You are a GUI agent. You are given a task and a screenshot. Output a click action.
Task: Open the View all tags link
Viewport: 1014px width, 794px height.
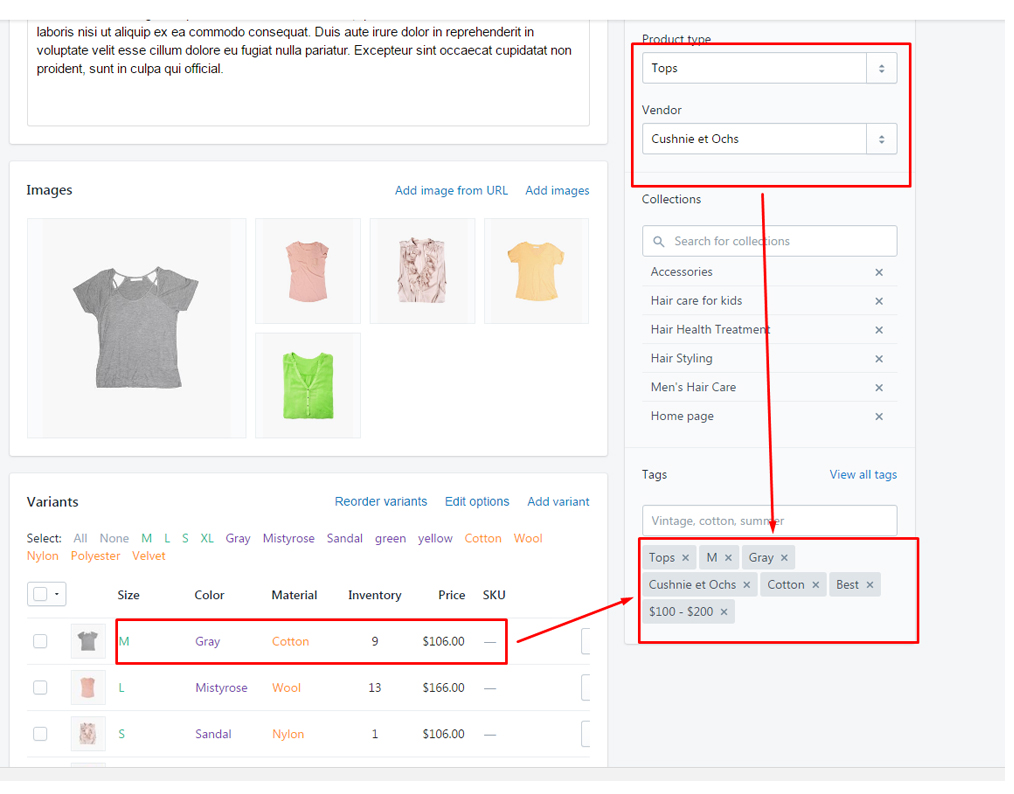863,474
